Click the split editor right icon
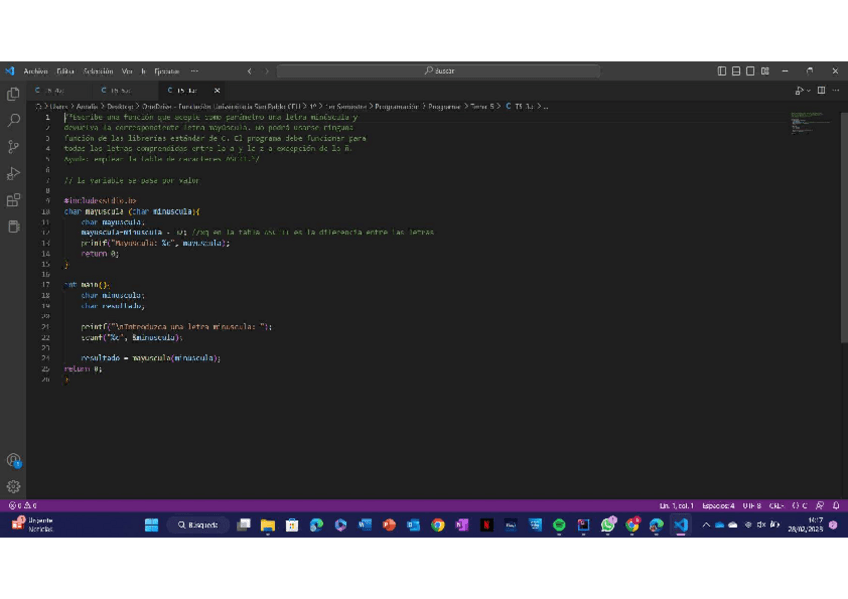The width and height of the screenshot is (848, 599). [x=821, y=90]
